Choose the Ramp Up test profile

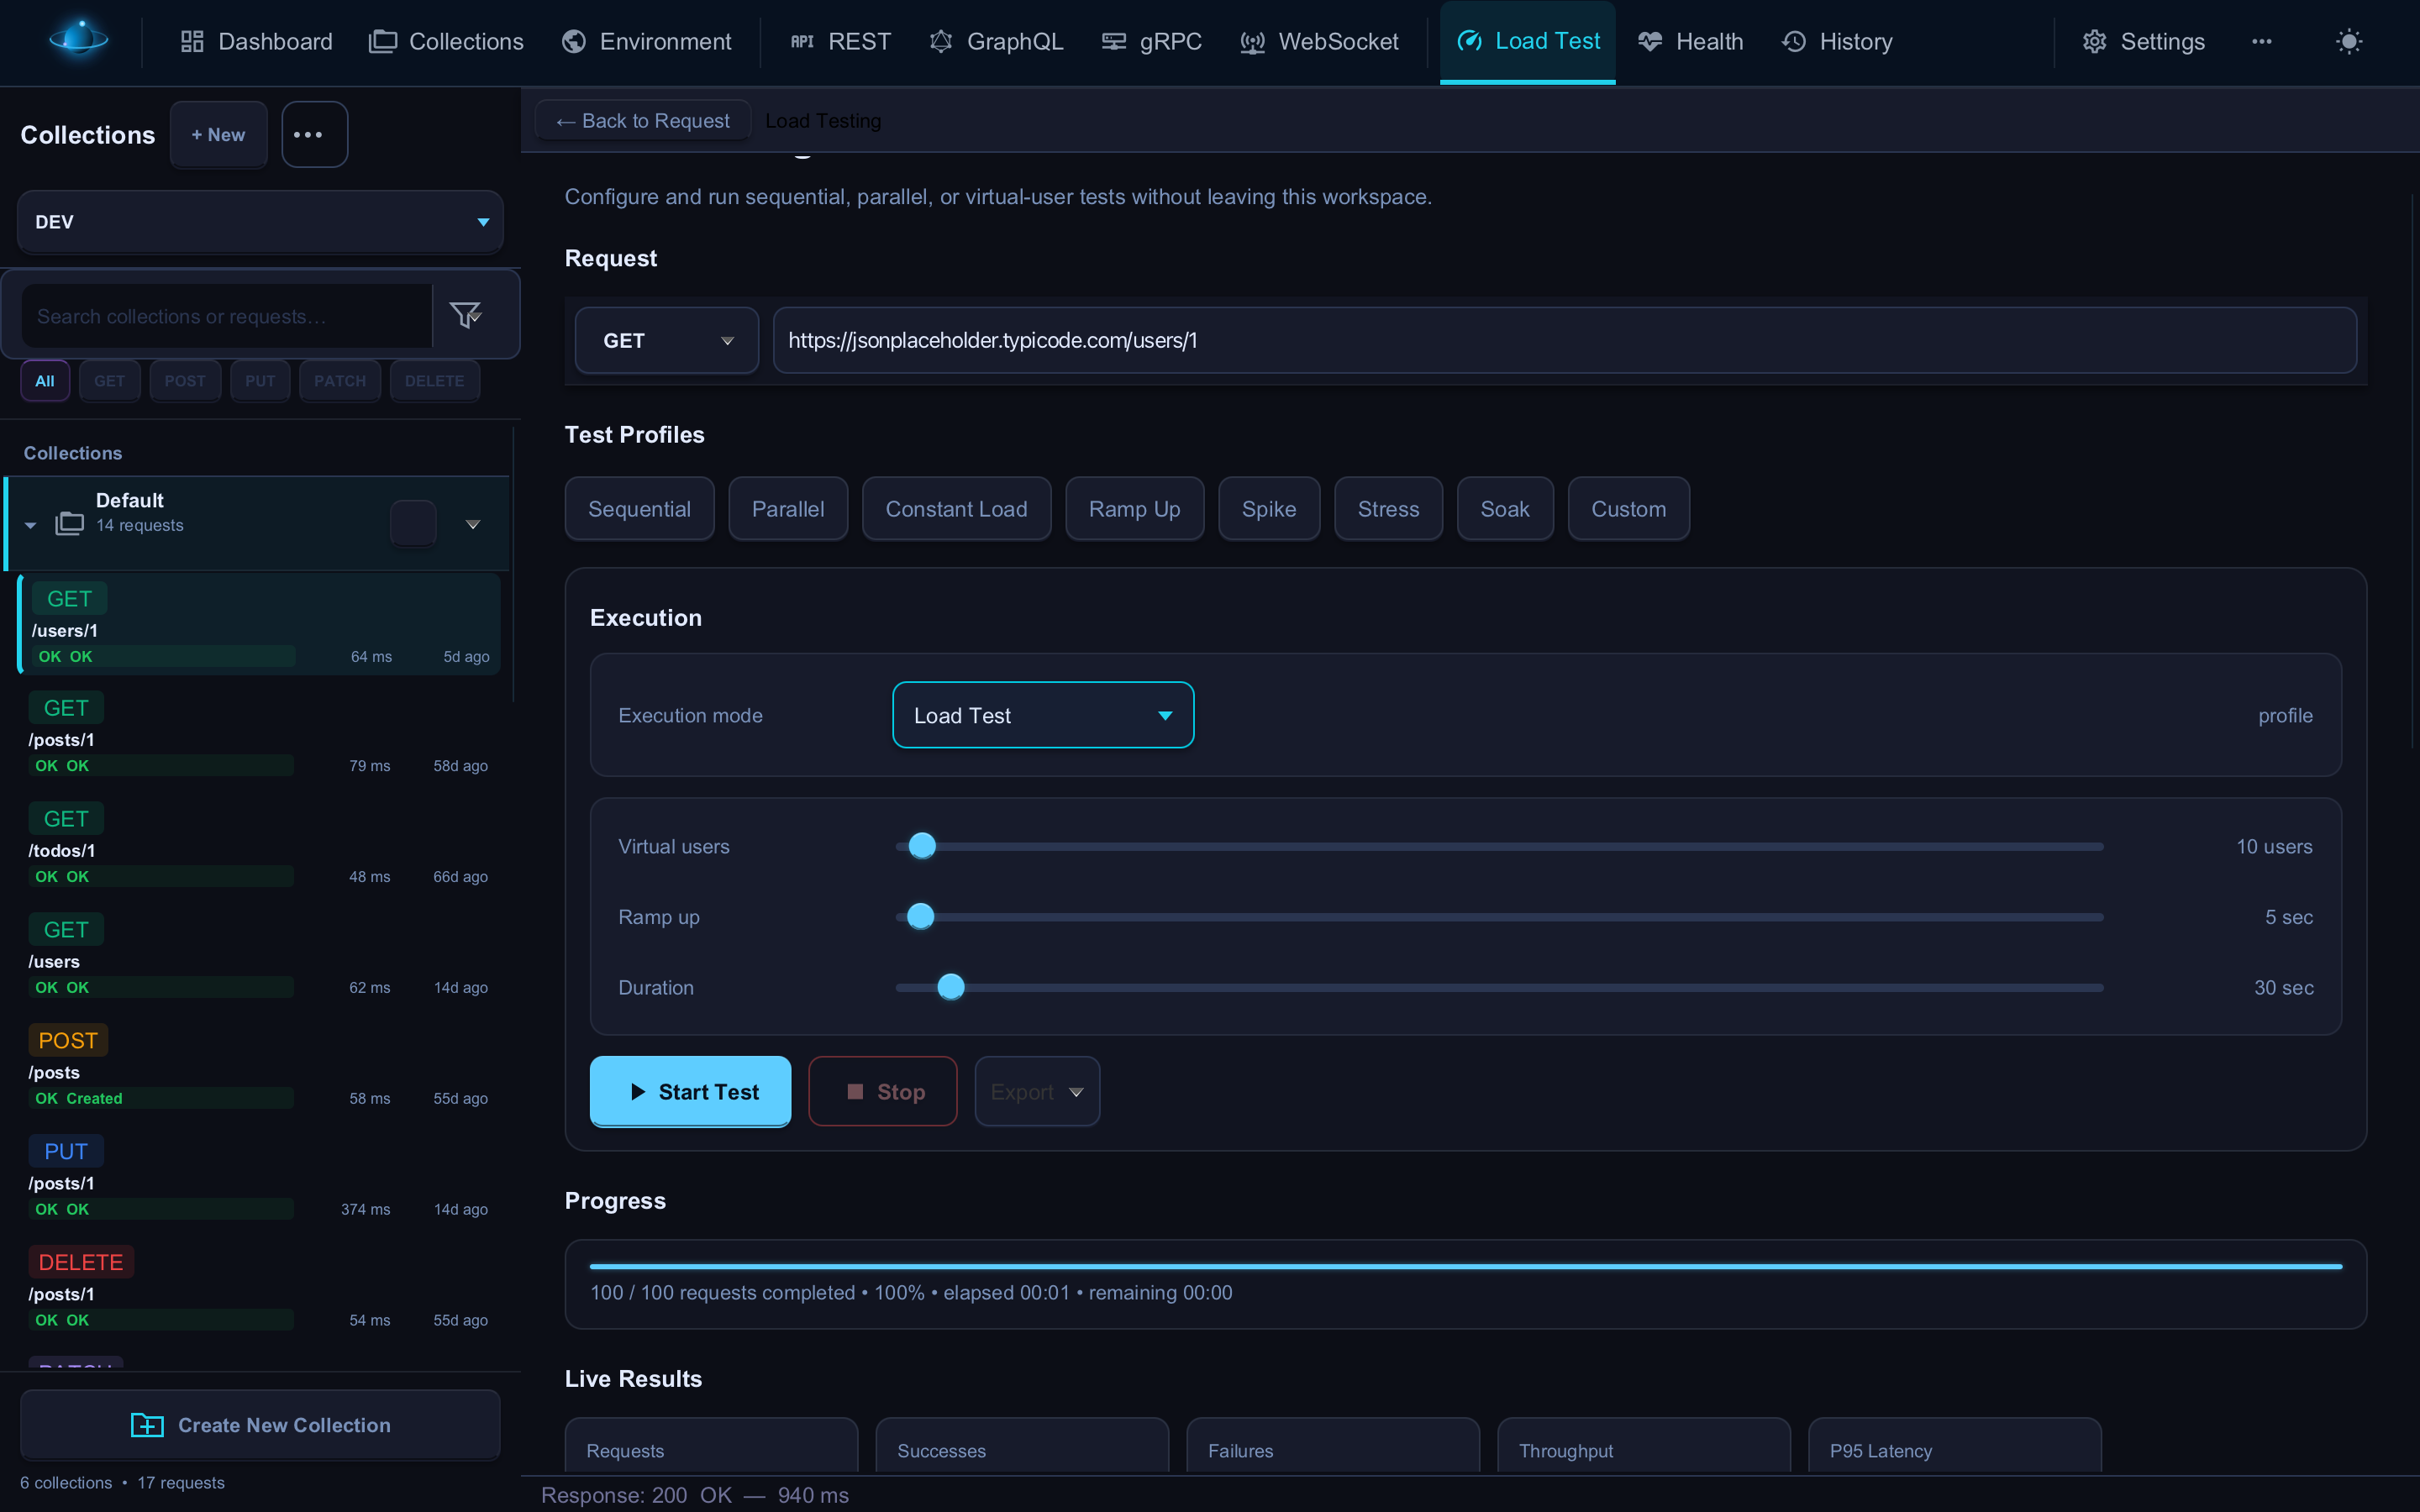[1134, 508]
